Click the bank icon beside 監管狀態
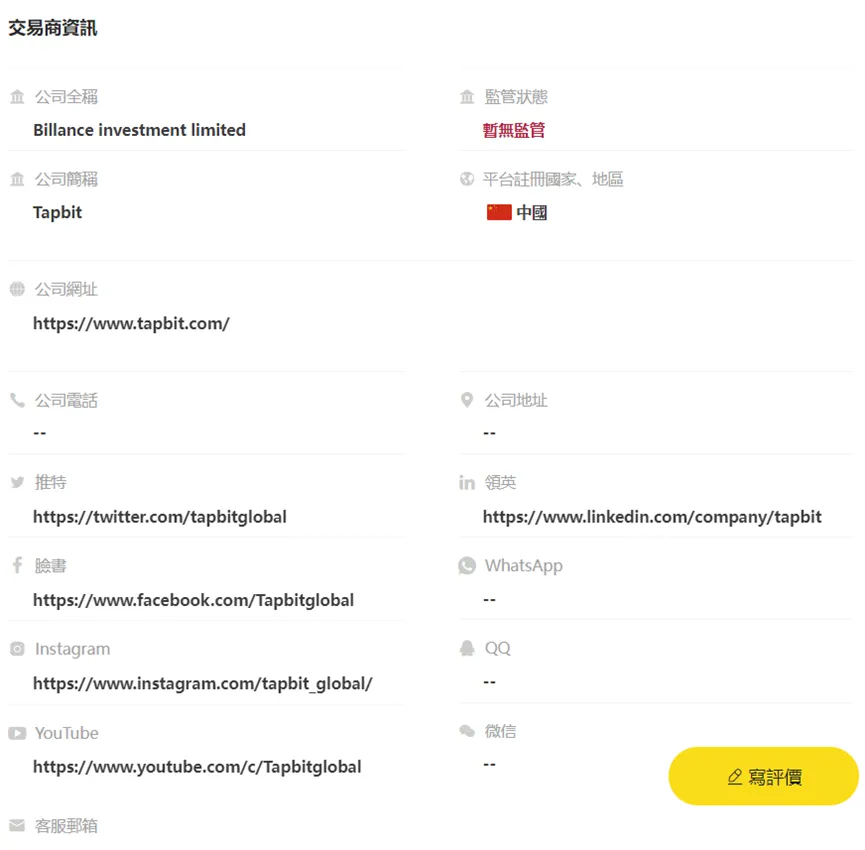 coord(467,97)
